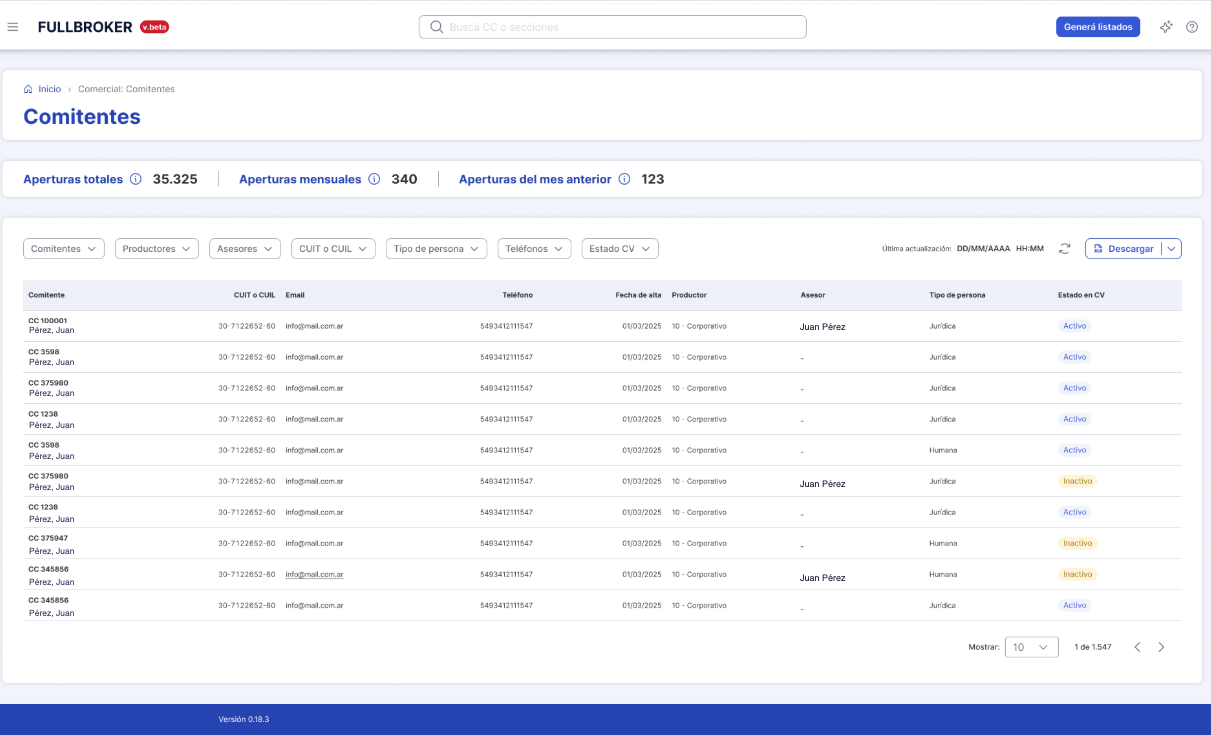Go to previous page arrow
The height and width of the screenshot is (735, 1211).
click(x=1137, y=647)
